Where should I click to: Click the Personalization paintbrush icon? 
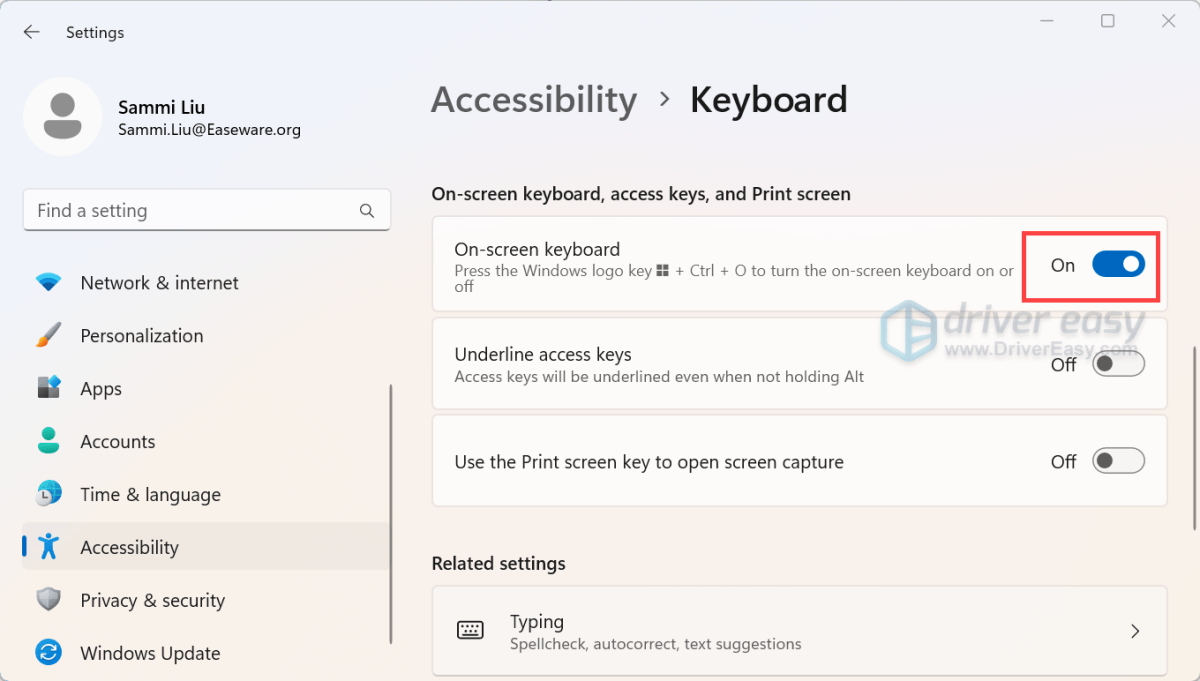(48, 336)
